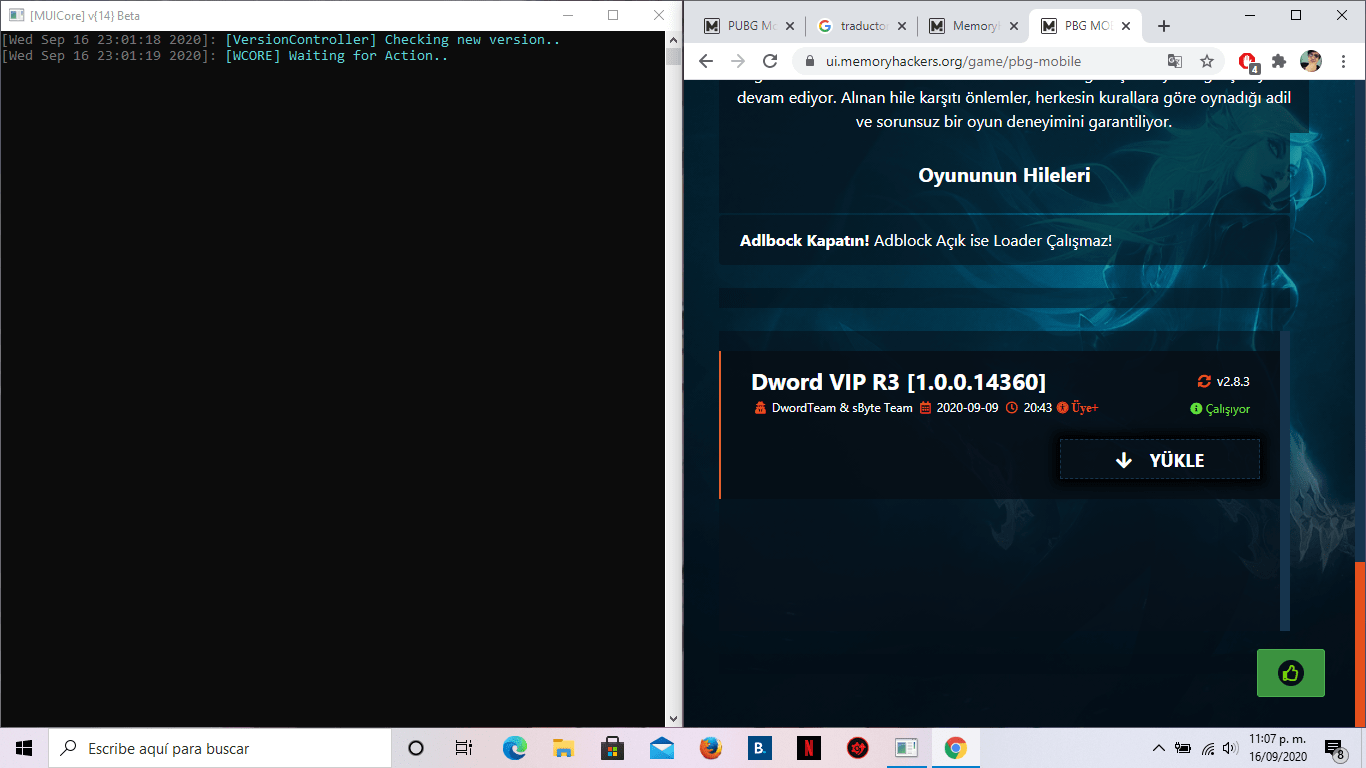
Task: Switch to Chrome from the taskbar
Action: 955,748
